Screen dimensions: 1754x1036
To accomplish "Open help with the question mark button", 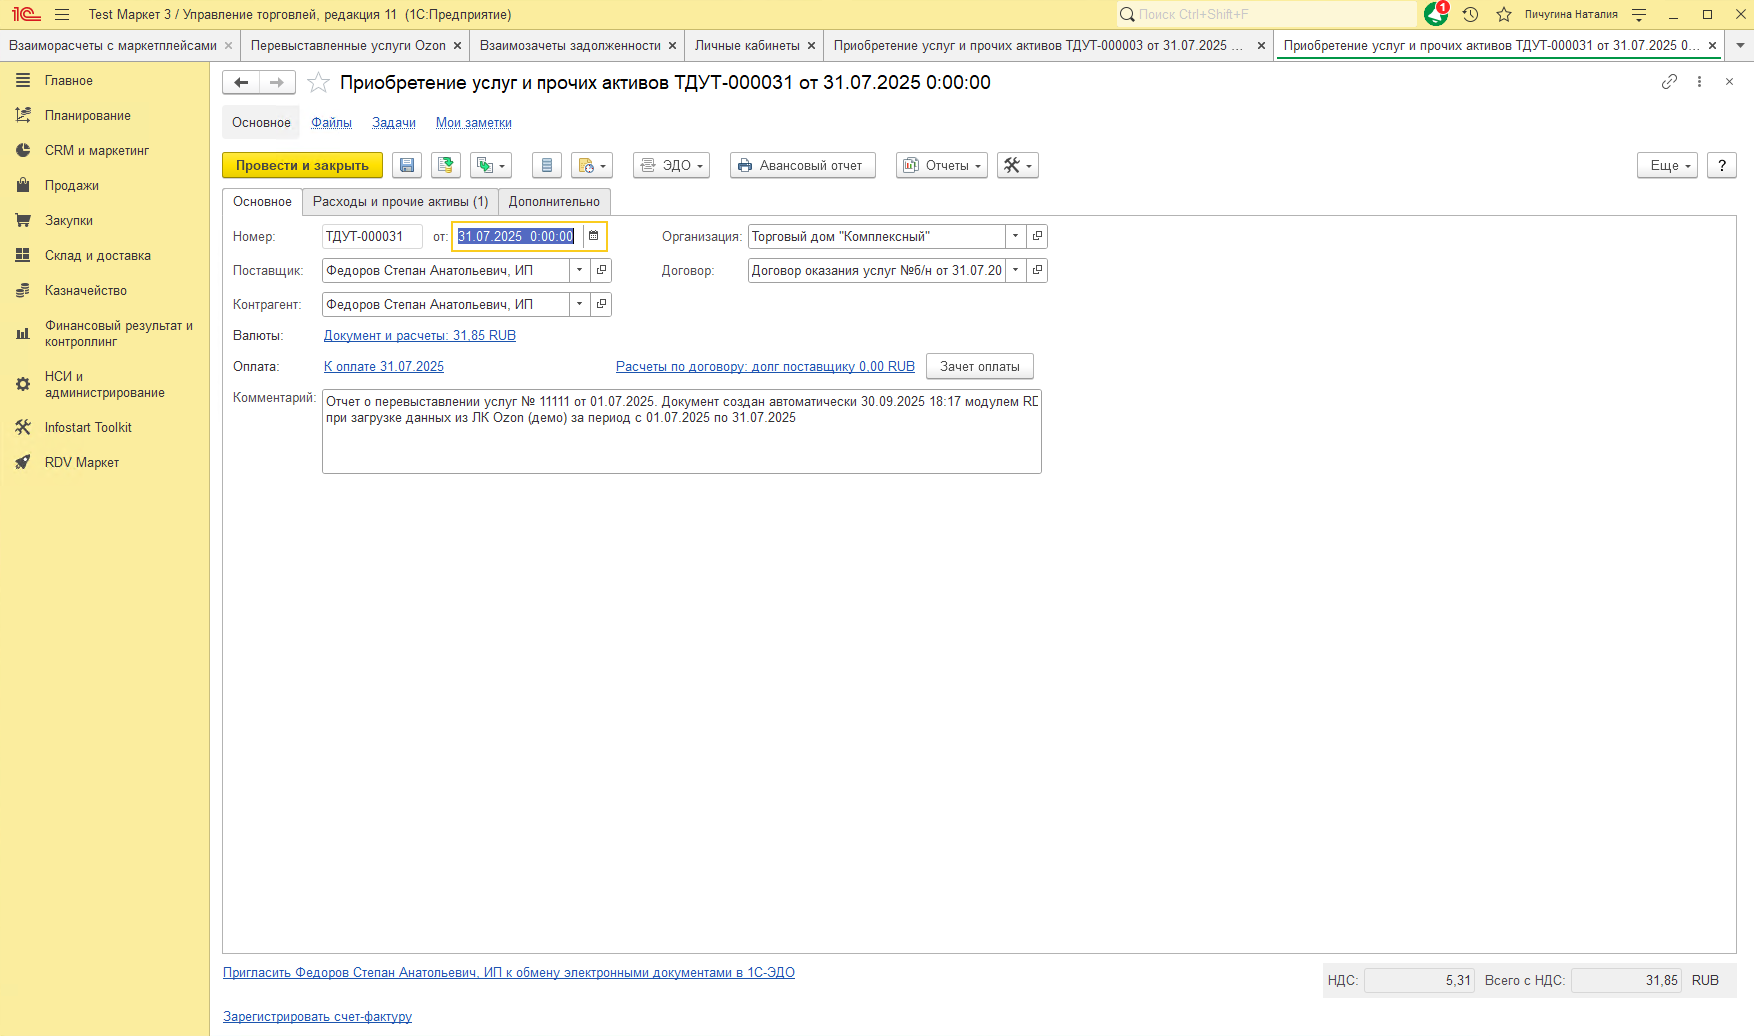I will [1722, 166].
